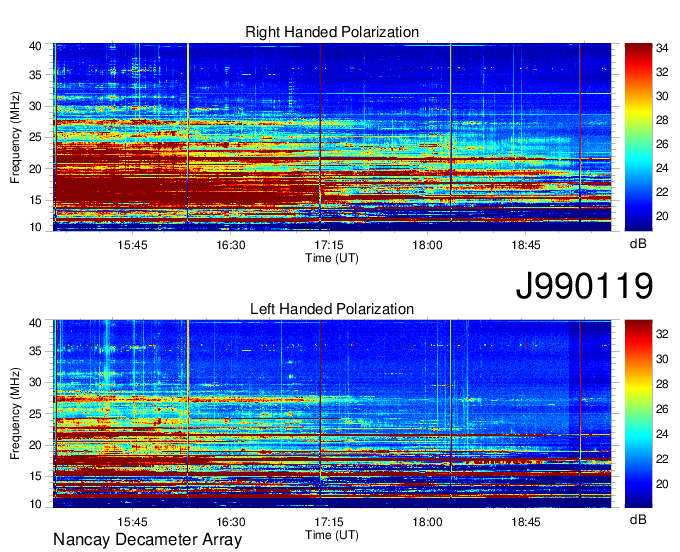Click the right-handed polarization spectrogram plot
This screenshot has width=680, height=552.
332,137
